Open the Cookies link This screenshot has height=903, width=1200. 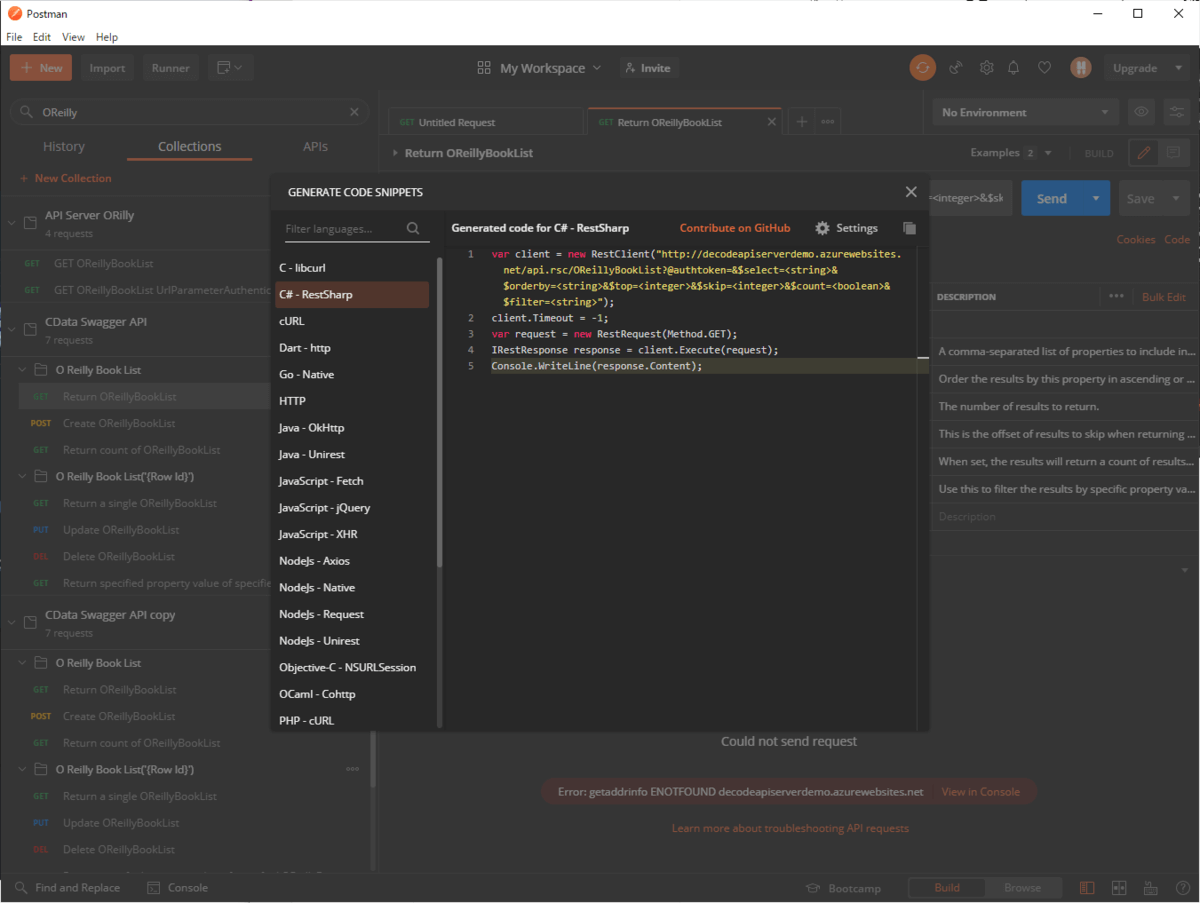click(x=1136, y=239)
